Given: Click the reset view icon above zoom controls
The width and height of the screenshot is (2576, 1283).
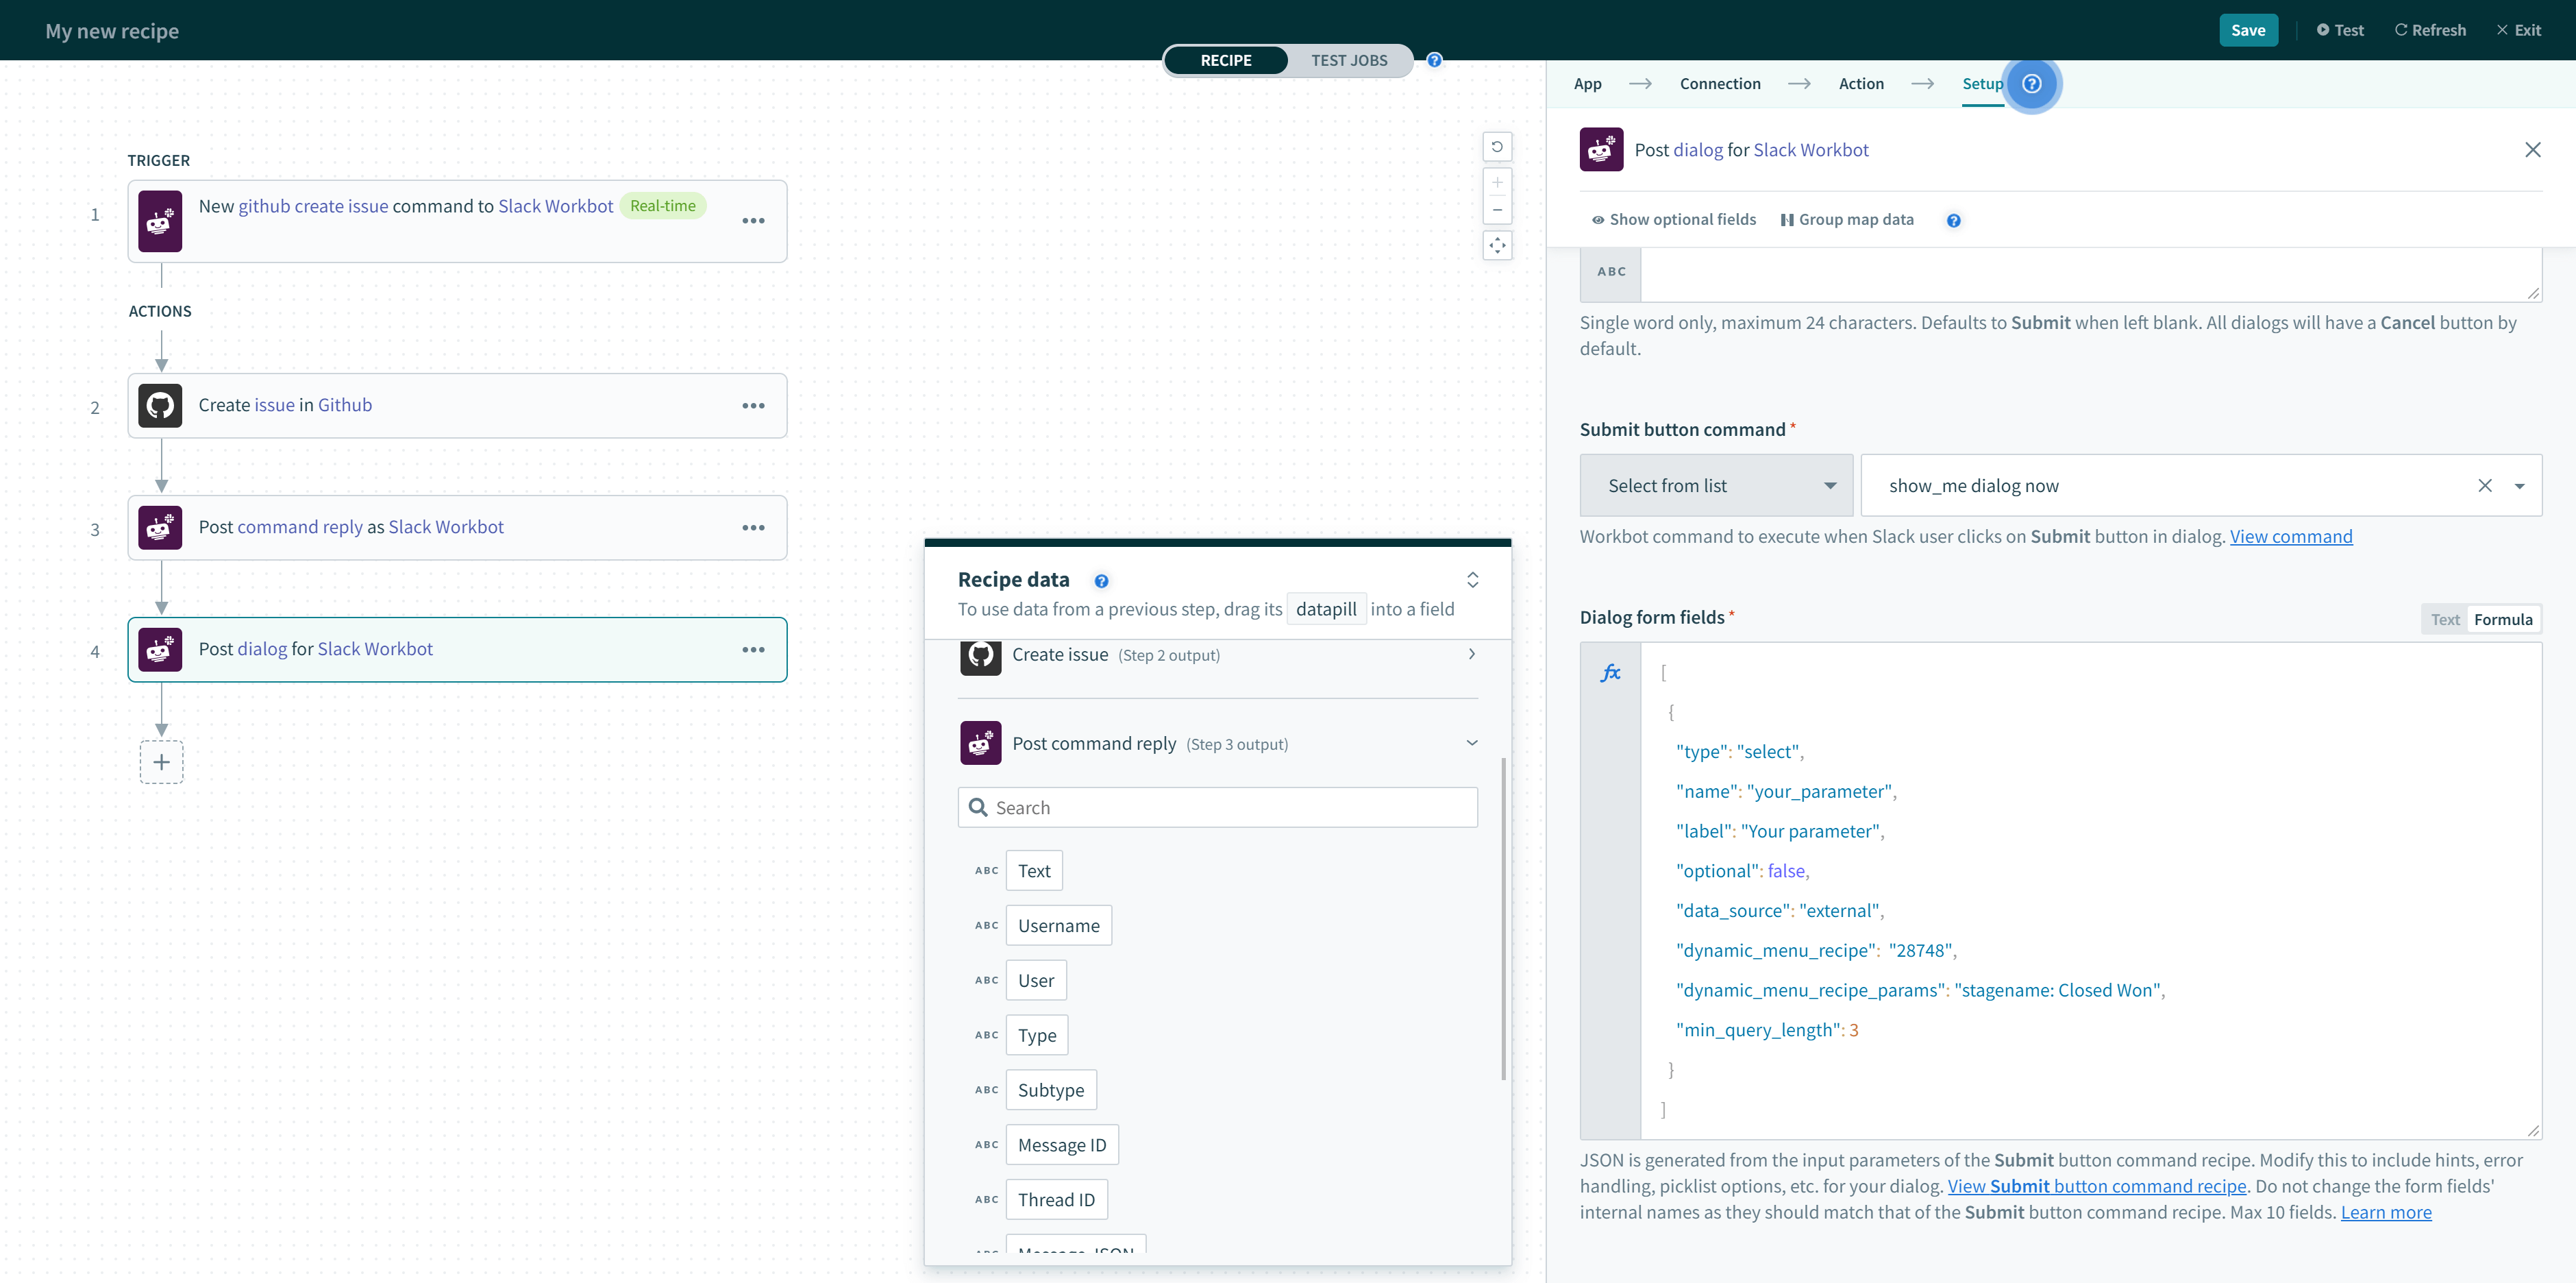Looking at the screenshot, I should 1497,147.
